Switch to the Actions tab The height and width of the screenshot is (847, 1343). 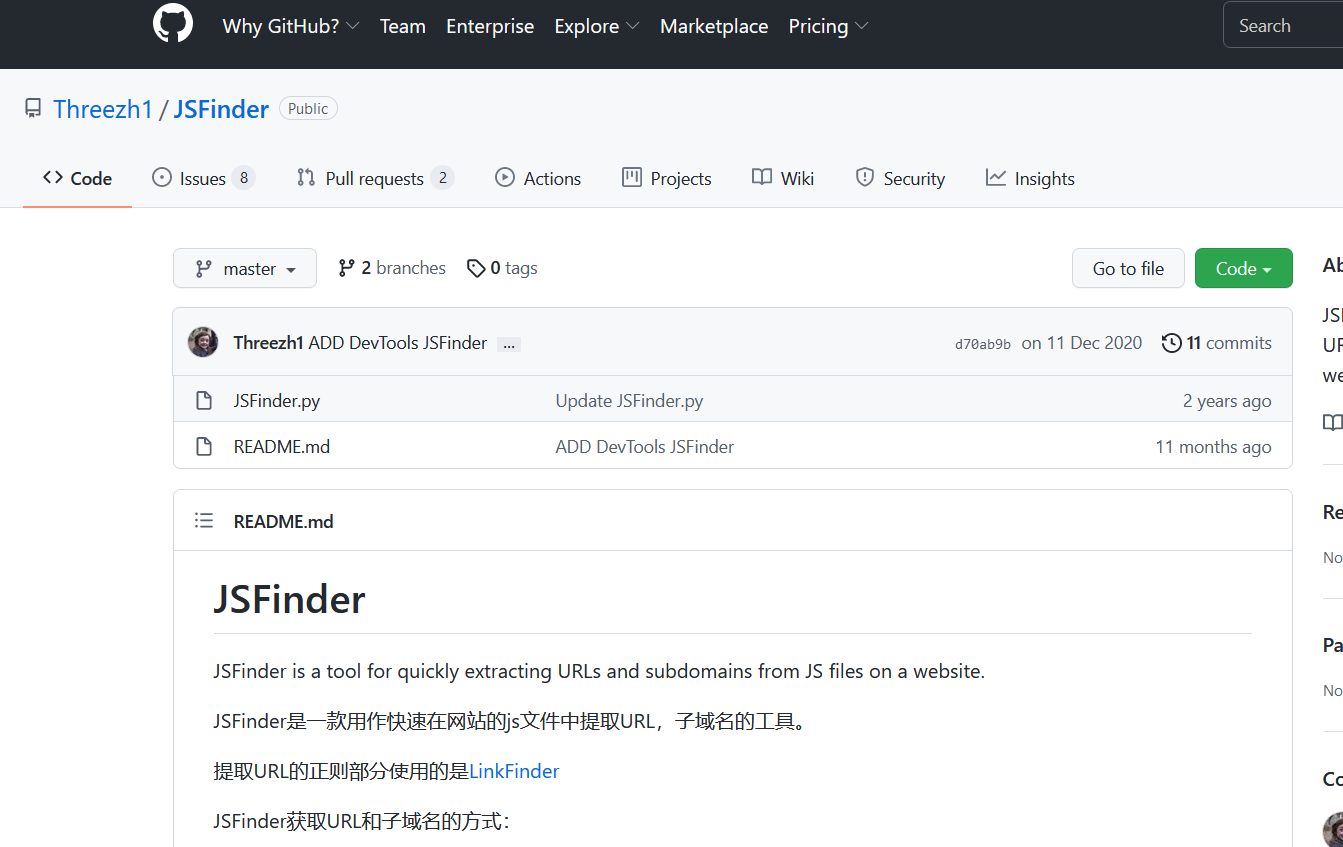(538, 178)
